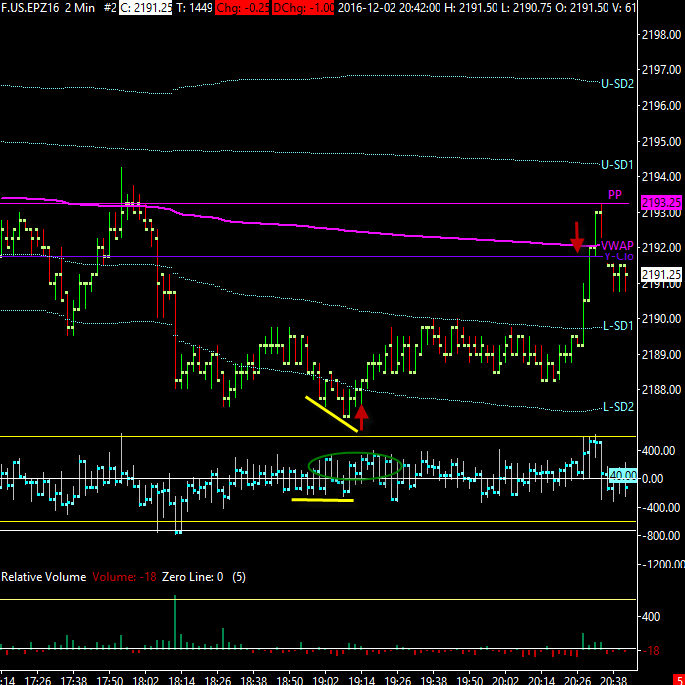Click the 2190.00 price scale label
This screenshot has width=685, height=685.
661,318
